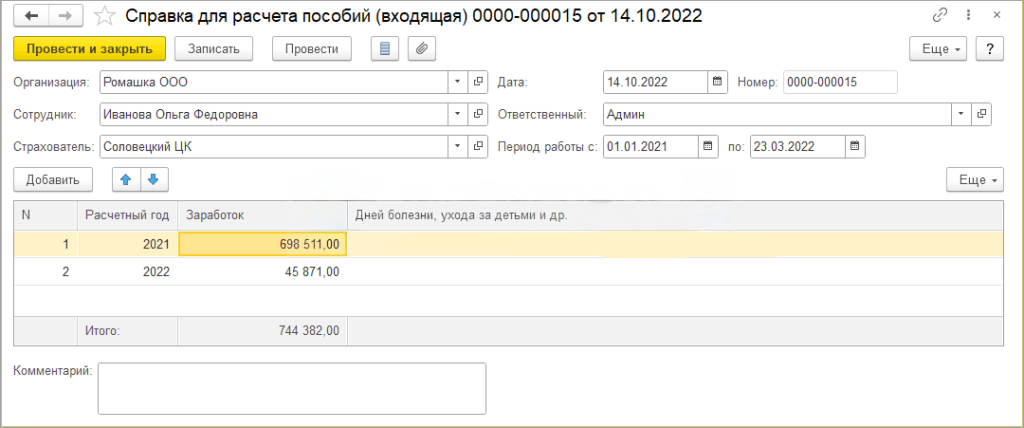The image size is (1024, 428).
Task: Open the document movements report icon
Action: pyautogui.click(x=385, y=49)
